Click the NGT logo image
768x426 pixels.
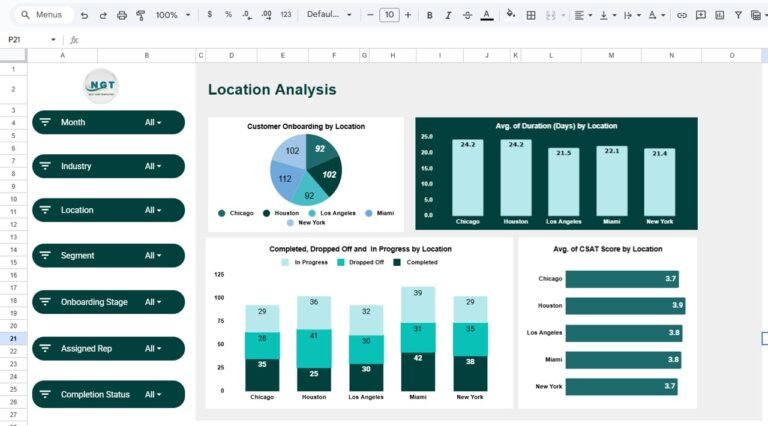[x=101, y=86]
